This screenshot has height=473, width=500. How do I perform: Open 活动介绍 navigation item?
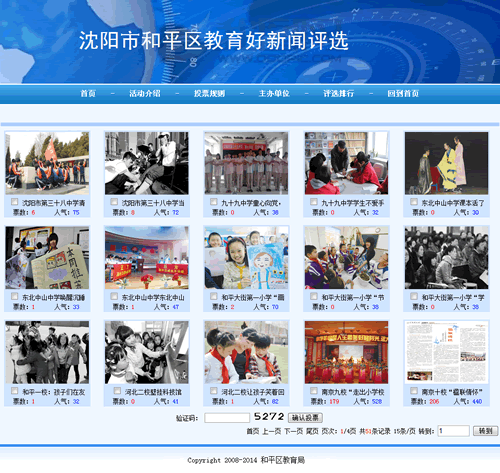(145, 93)
